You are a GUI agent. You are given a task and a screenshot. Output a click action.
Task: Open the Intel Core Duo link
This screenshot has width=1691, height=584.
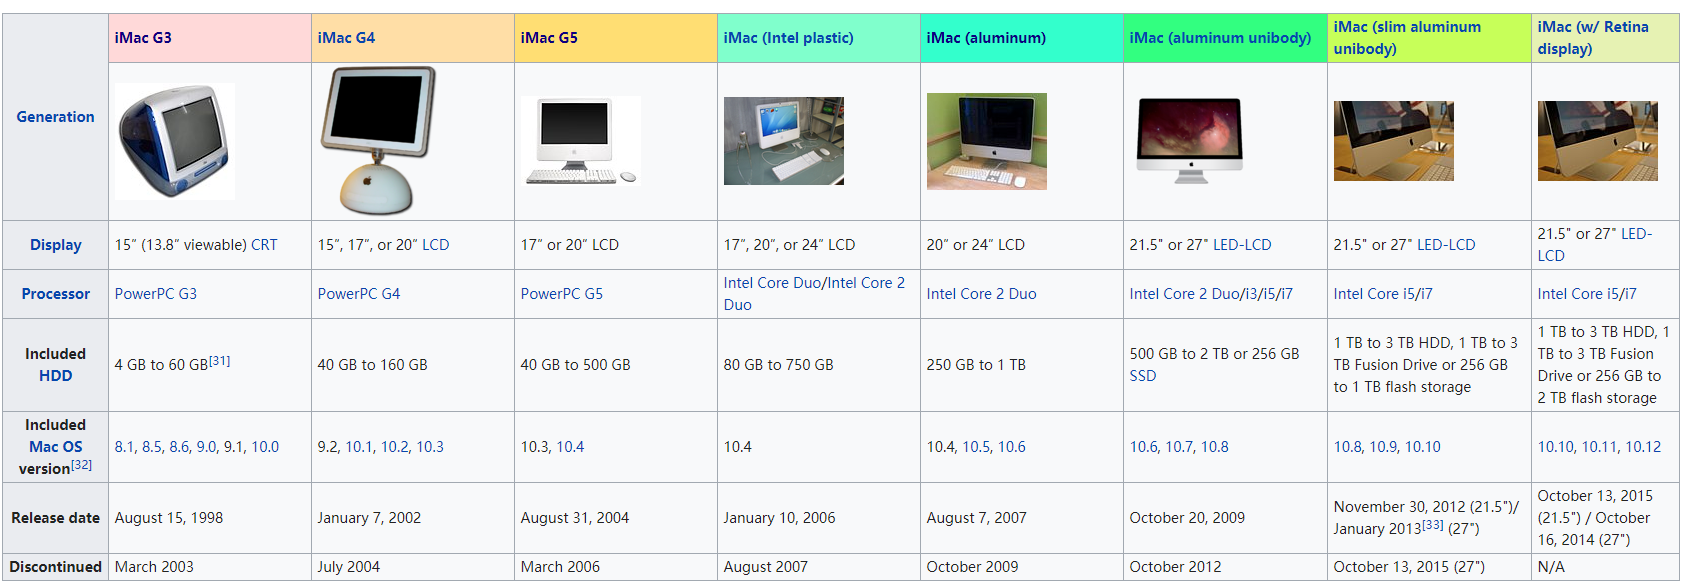[772, 283]
